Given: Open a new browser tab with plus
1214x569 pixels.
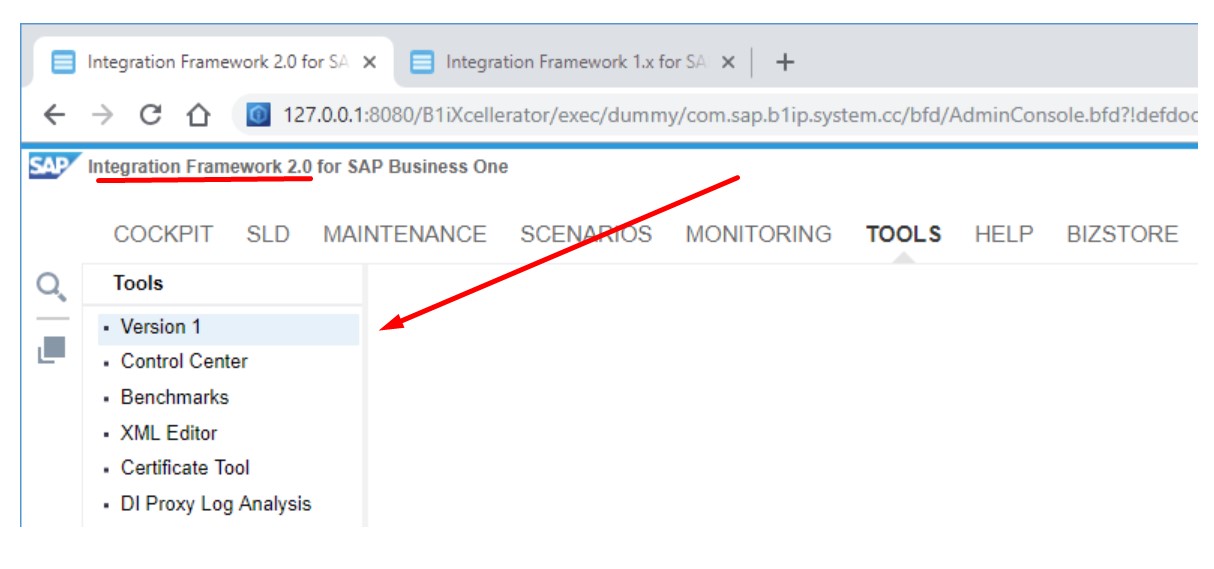Looking at the screenshot, I should [x=785, y=62].
